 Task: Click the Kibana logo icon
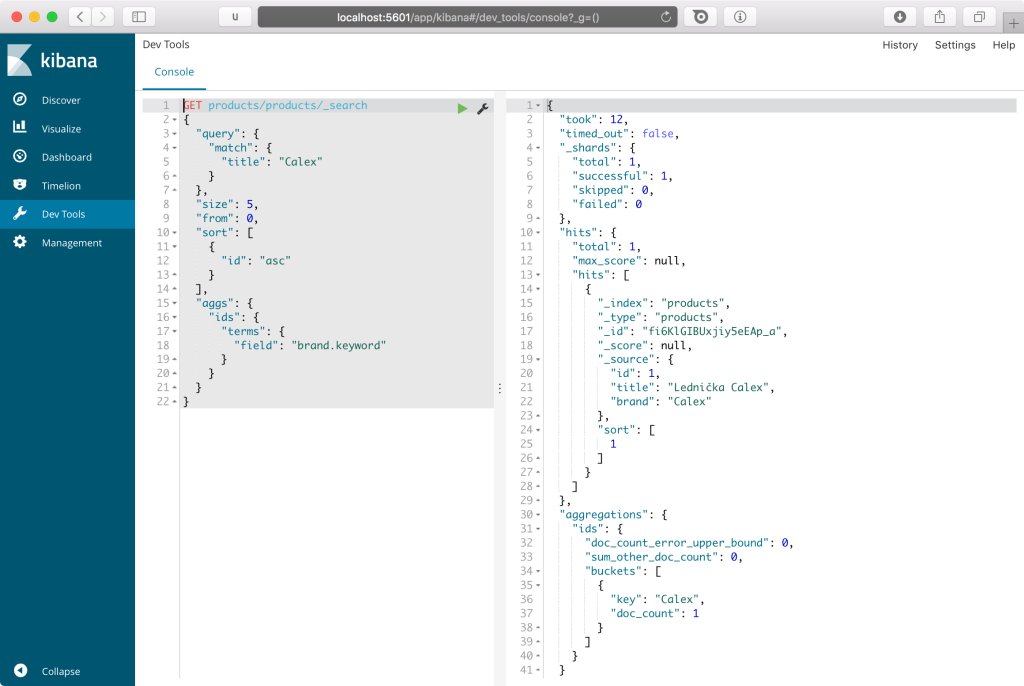pyautogui.click(x=19, y=60)
